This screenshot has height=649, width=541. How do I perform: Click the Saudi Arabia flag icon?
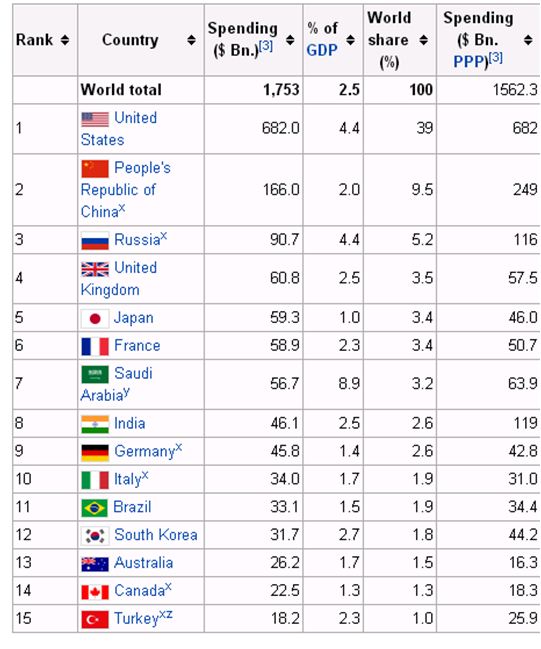[95, 374]
